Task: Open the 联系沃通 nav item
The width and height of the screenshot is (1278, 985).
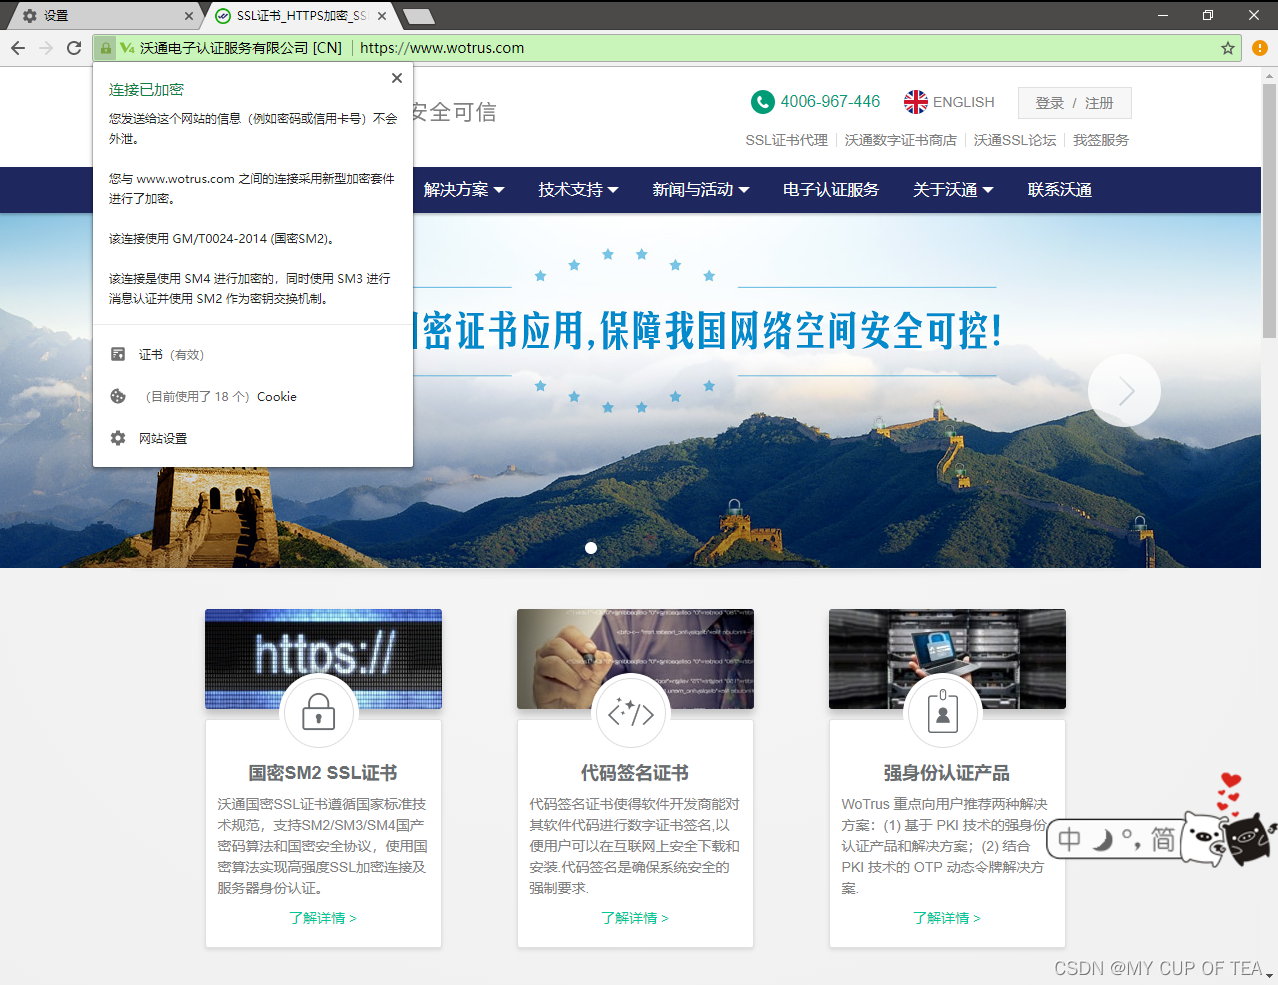Action: click(x=1060, y=190)
